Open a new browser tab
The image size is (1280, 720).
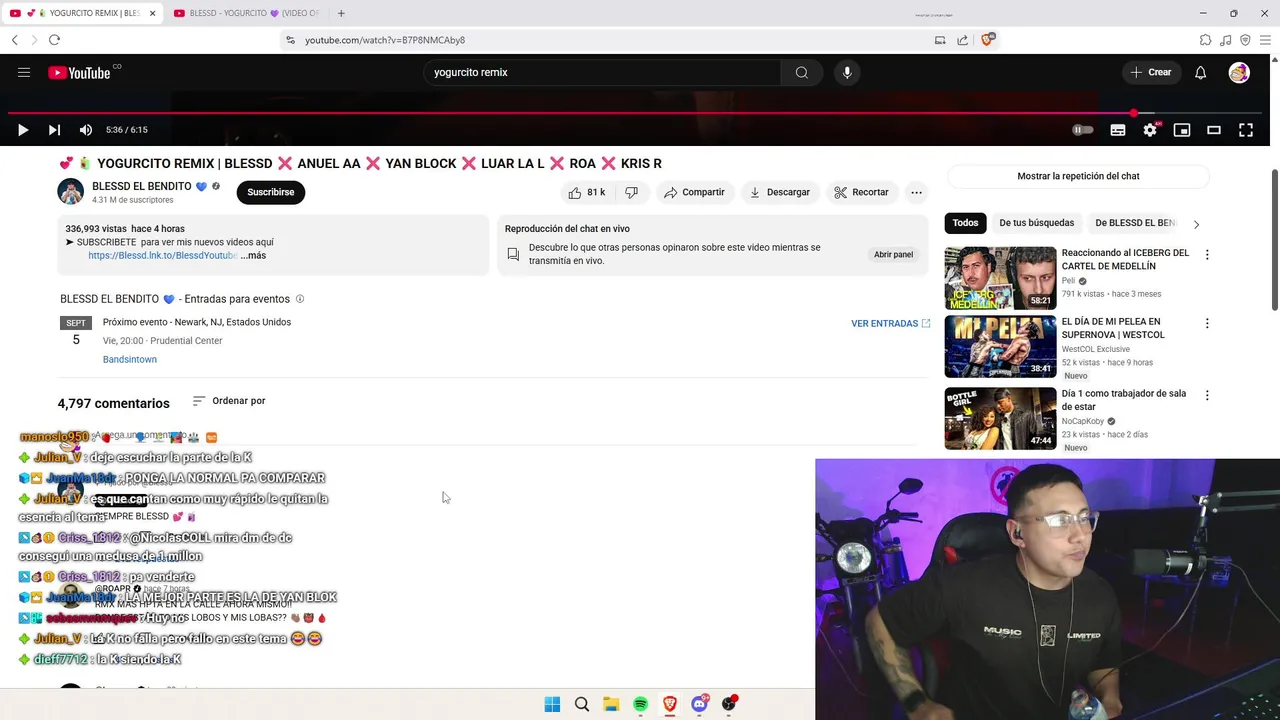pos(341,13)
